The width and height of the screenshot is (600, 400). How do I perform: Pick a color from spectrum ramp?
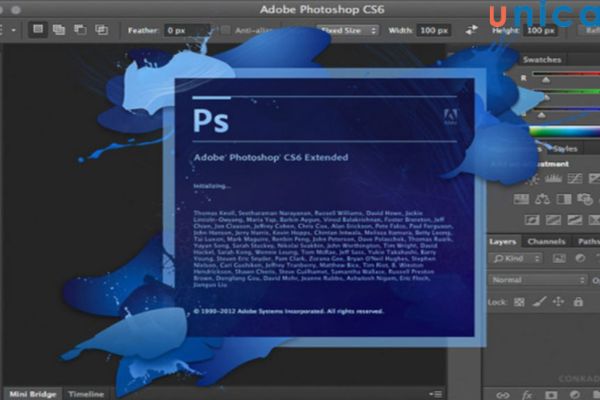tap(564, 132)
